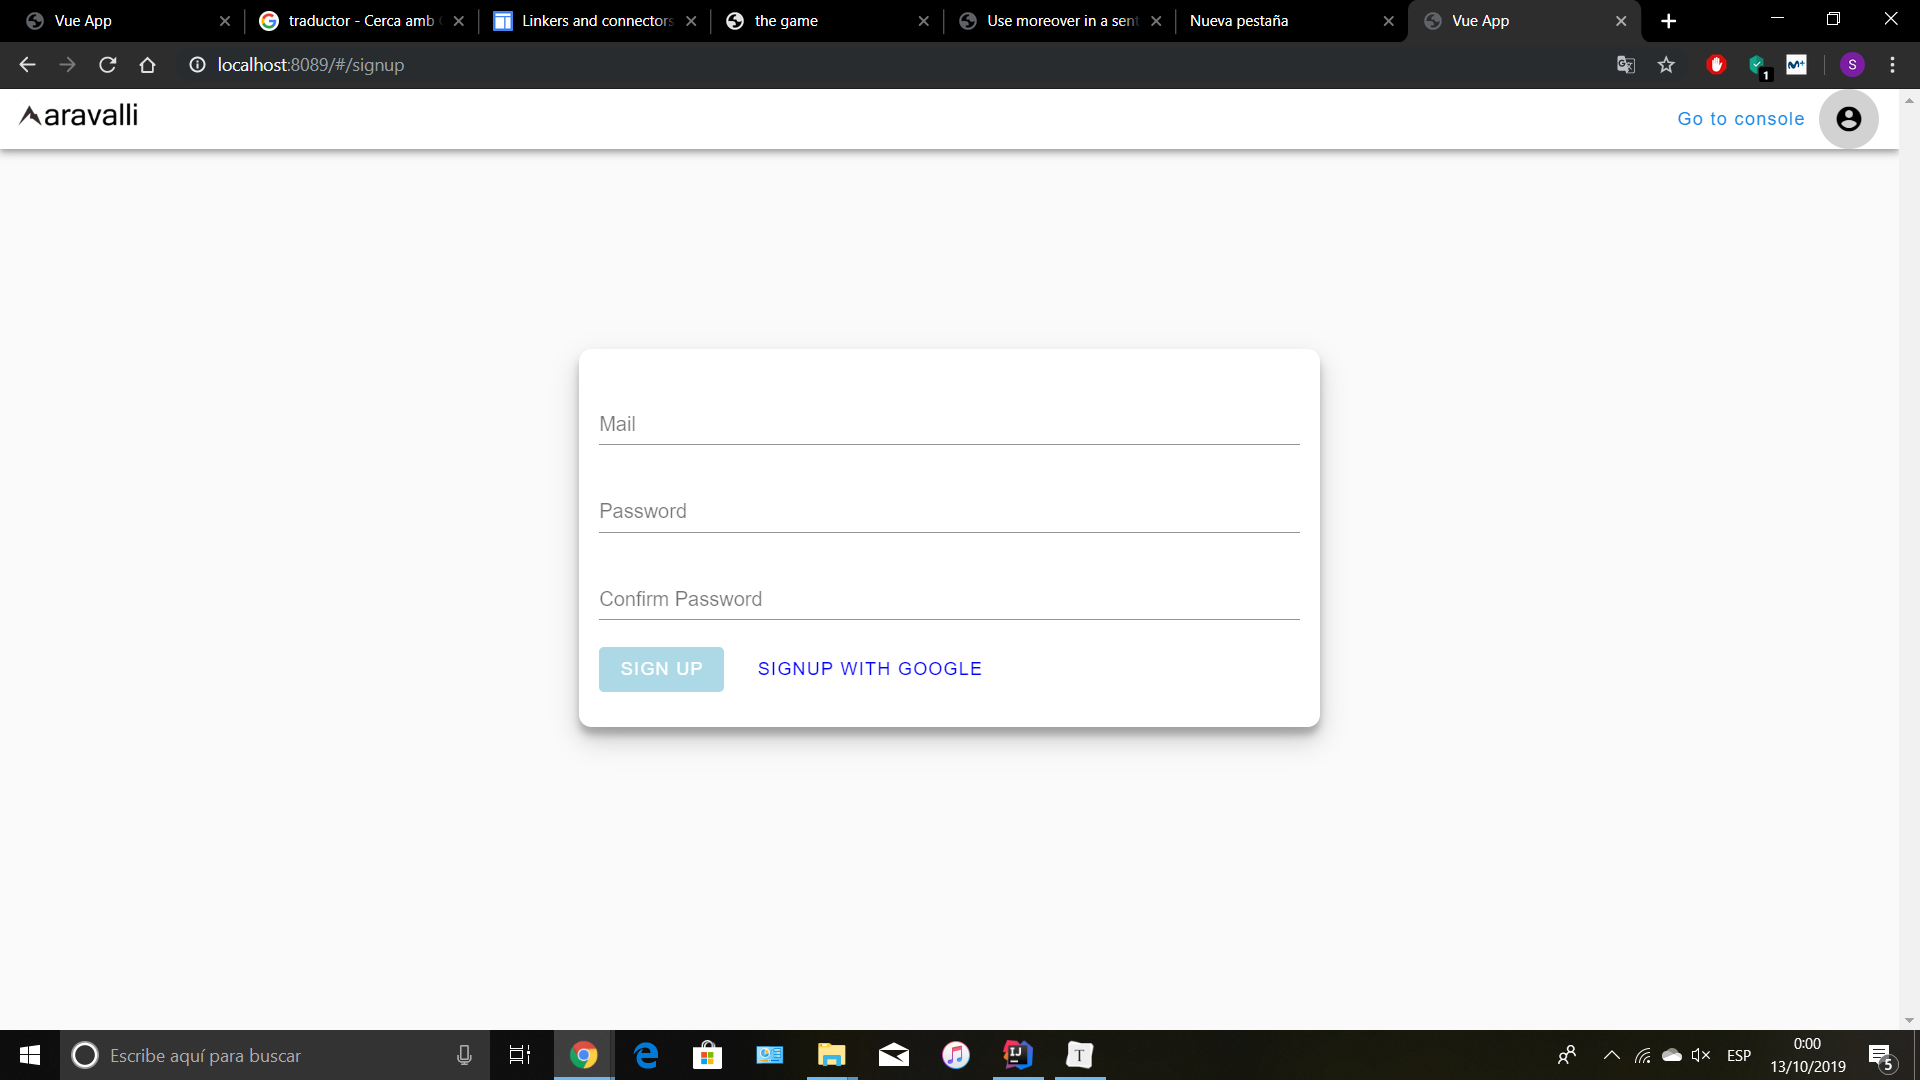This screenshot has height=1080, width=1920.
Task: Click SIGNUP WITH GOOGLE button
Action: (x=869, y=669)
